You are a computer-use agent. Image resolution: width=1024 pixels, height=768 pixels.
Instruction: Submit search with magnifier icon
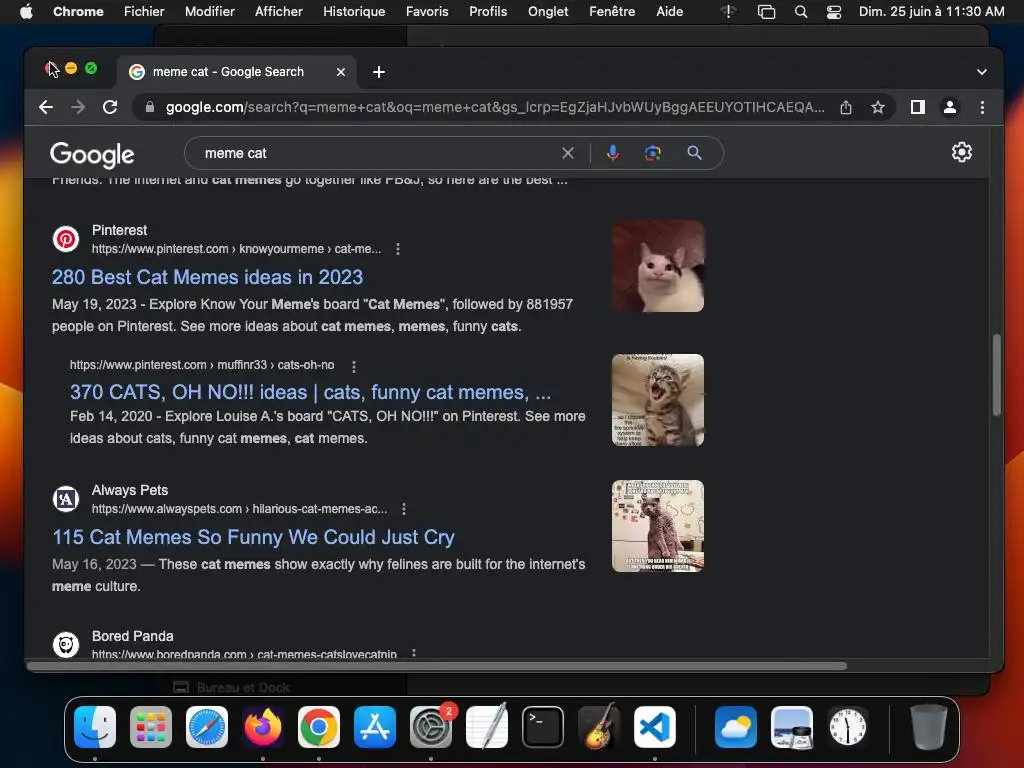tap(694, 153)
